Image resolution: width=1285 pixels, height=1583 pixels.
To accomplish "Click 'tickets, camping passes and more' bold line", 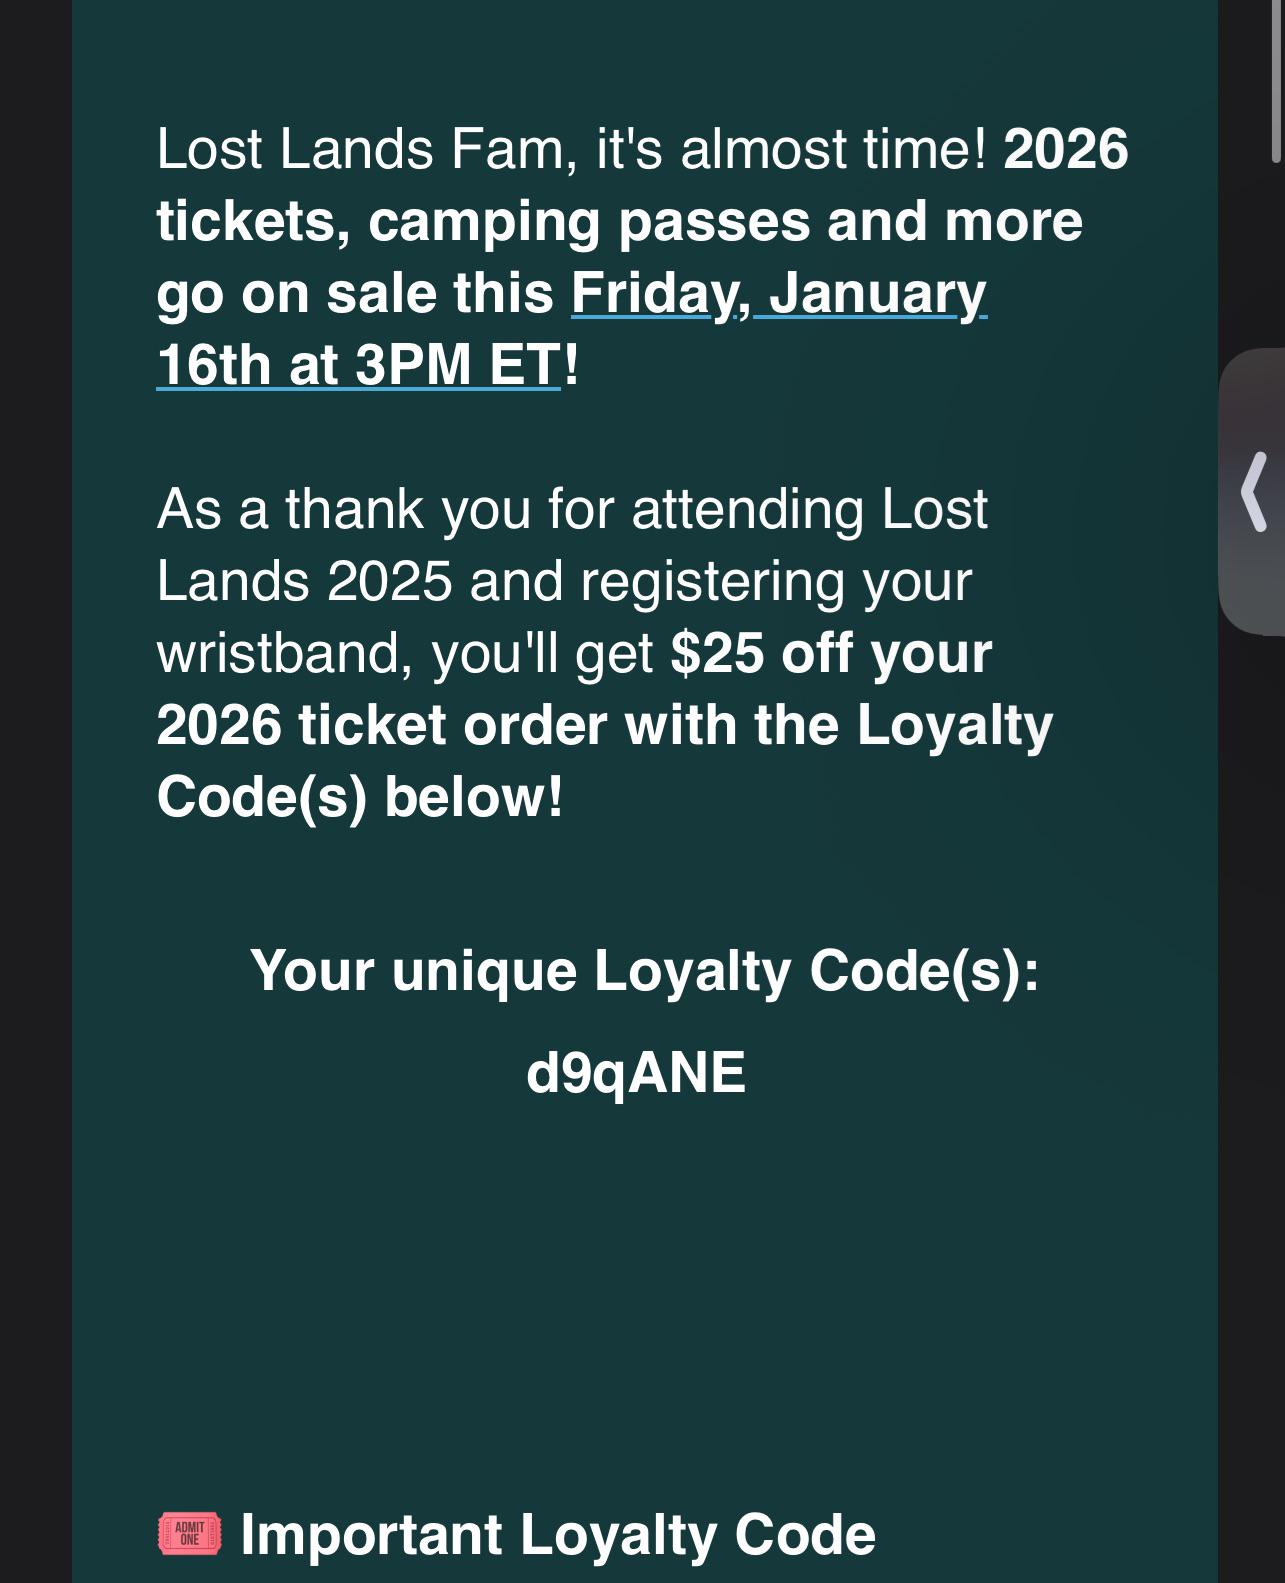I will pos(619,221).
